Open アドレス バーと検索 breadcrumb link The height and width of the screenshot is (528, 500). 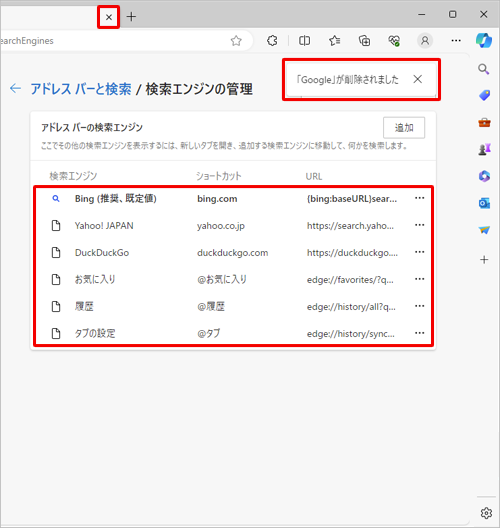pyautogui.click(x=81, y=89)
